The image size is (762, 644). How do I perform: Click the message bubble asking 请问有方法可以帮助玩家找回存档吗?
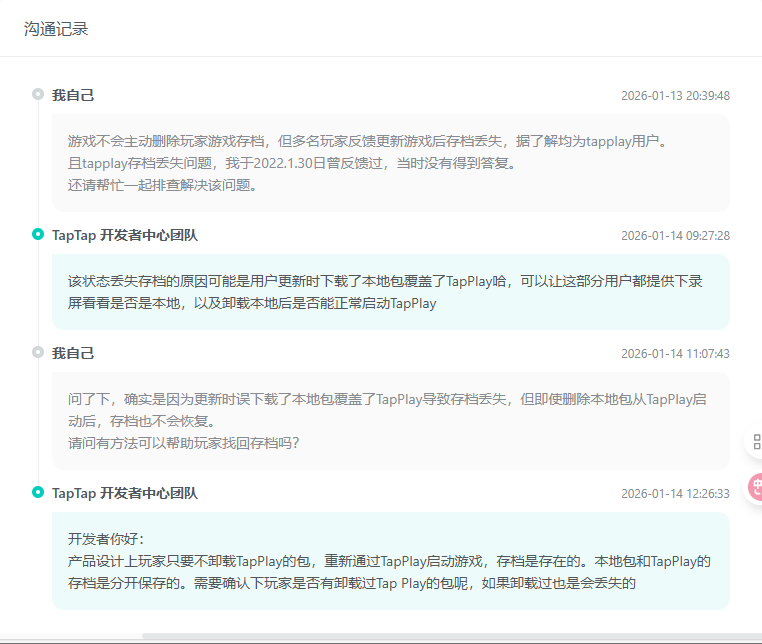[390, 421]
